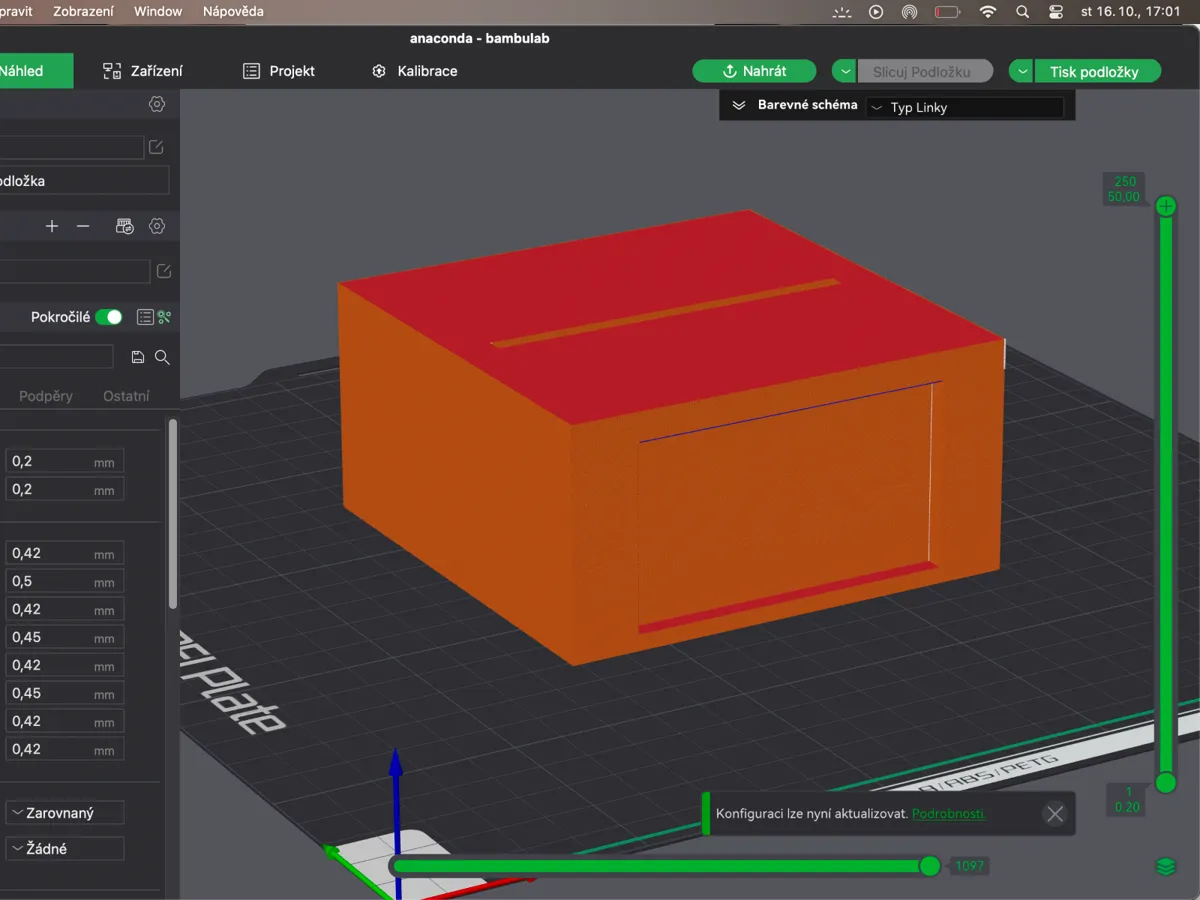Edit the Podložka preset with the pencil icon
Image resolution: width=1200 pixels, height=900 pixels.
[156, 146]
